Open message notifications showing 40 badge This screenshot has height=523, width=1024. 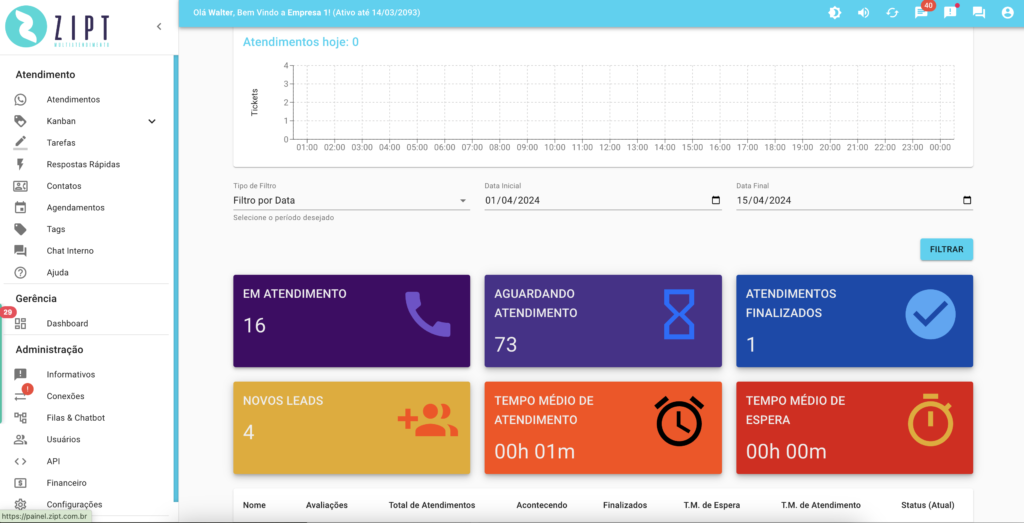pyautogui.click(x=921, y=13)
